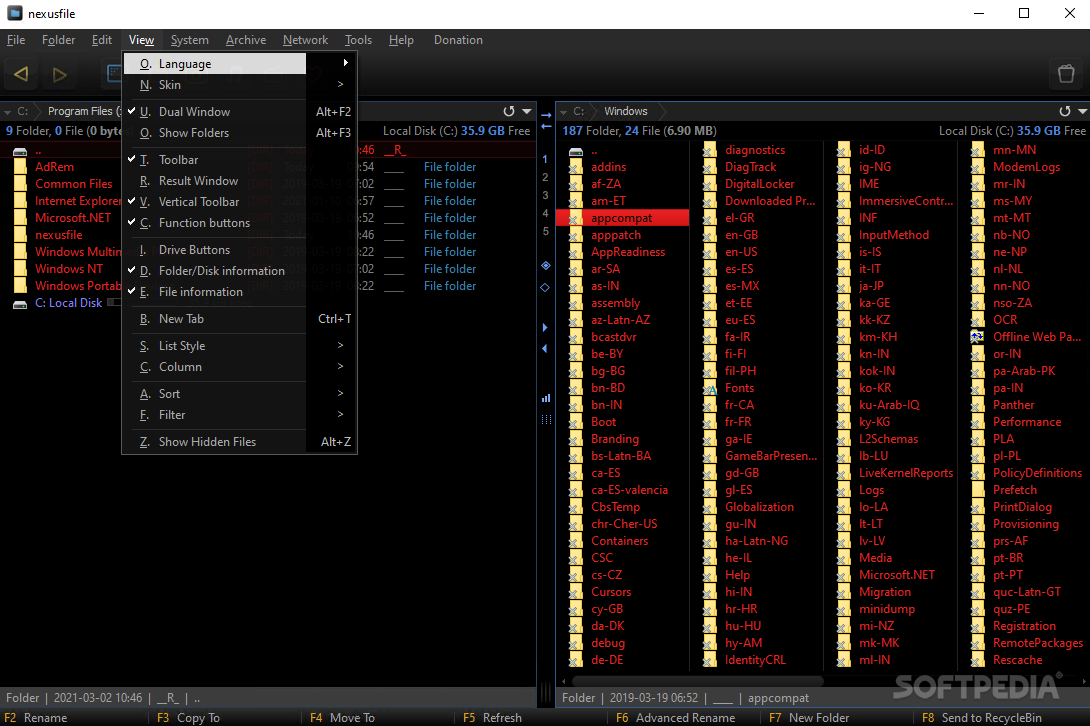Click F3 Copy To function button
The width and height of the screenshot is (1090, 726).
click(x=188, y=718)
